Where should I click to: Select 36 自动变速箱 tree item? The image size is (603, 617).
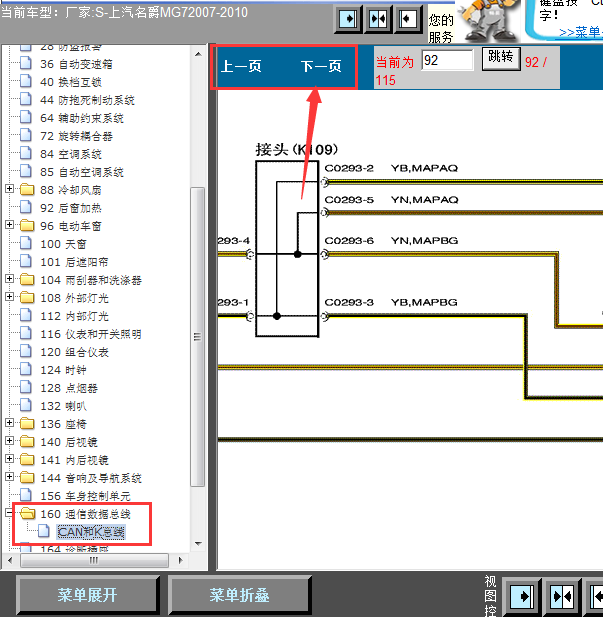(76, 64)
